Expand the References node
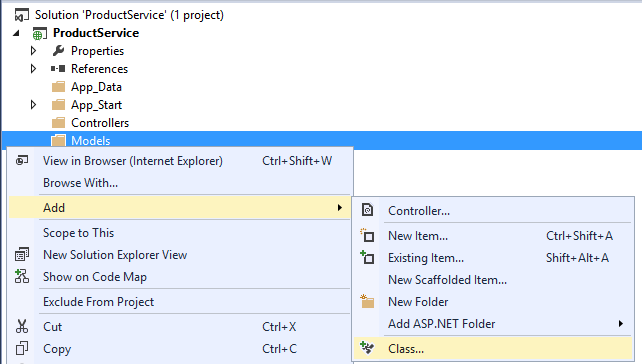The width and height of the screenshot is (642, 364). (x=34, y=69)
